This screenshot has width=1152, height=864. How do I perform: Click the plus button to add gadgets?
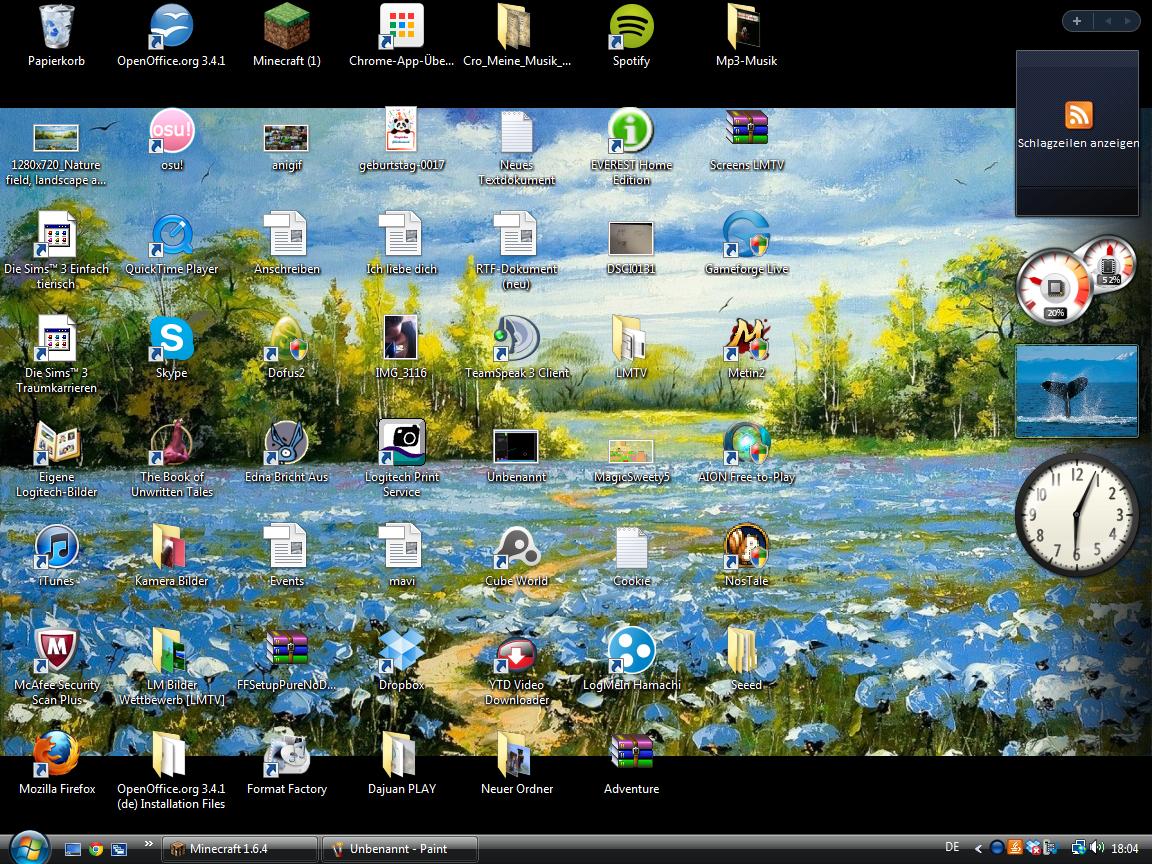[x=1077, y=21]
